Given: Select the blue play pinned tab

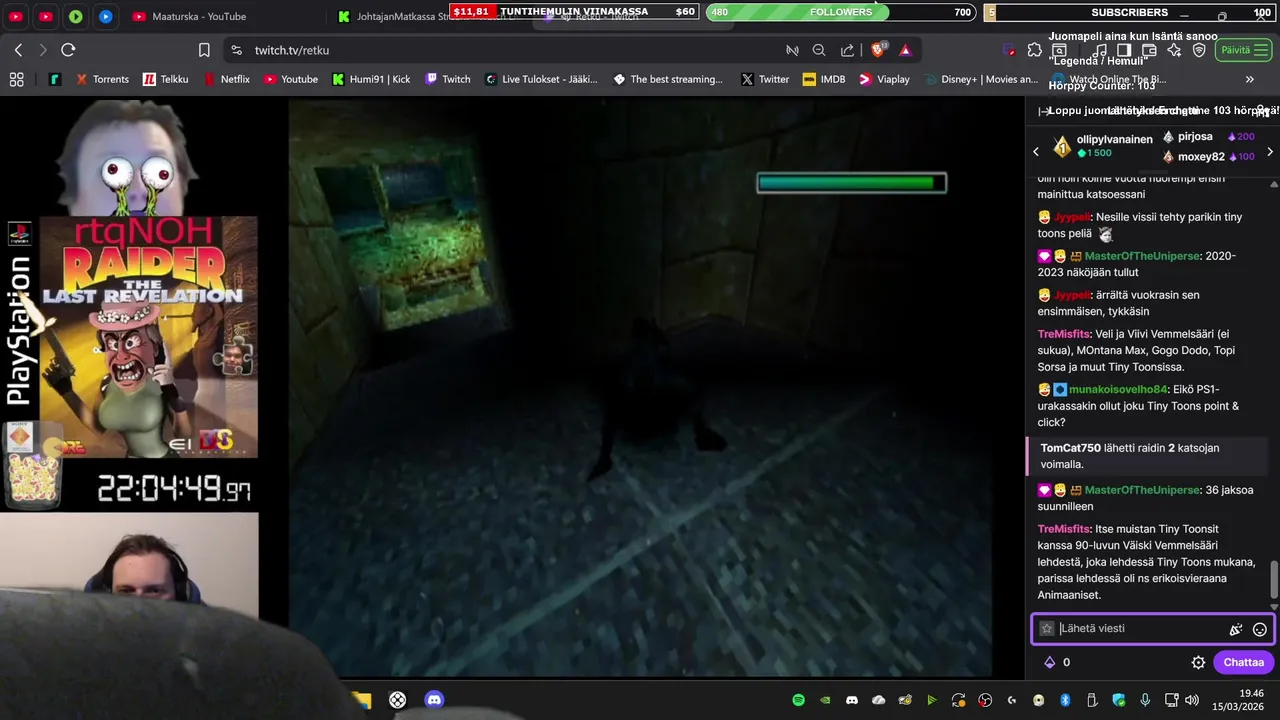Looking at the screenshot, I should (x=106, y=16).
